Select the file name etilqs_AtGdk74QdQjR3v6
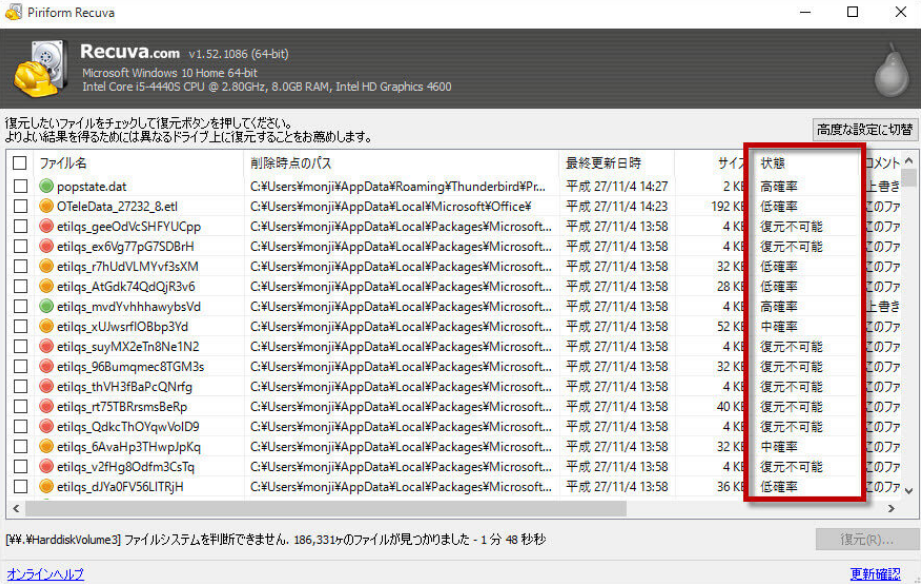The image size is (921, 584). (x=126, y=286)
